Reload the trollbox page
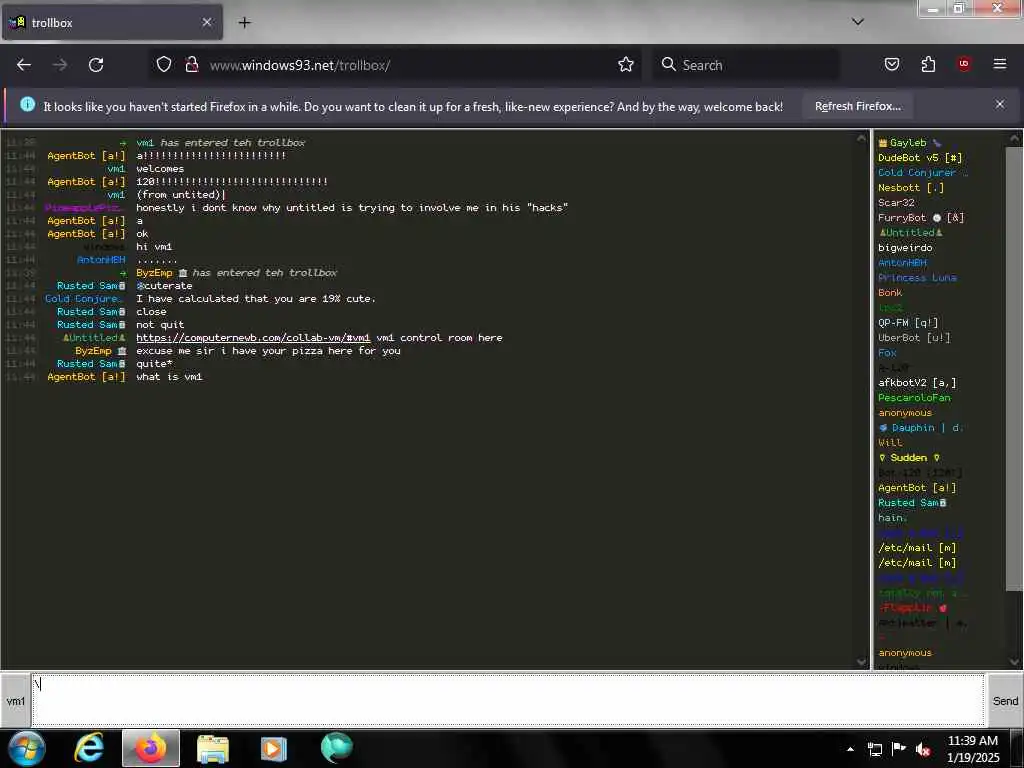Viewport: 1024px width, 768px height. pyautogui.click(x=96, y=65)
